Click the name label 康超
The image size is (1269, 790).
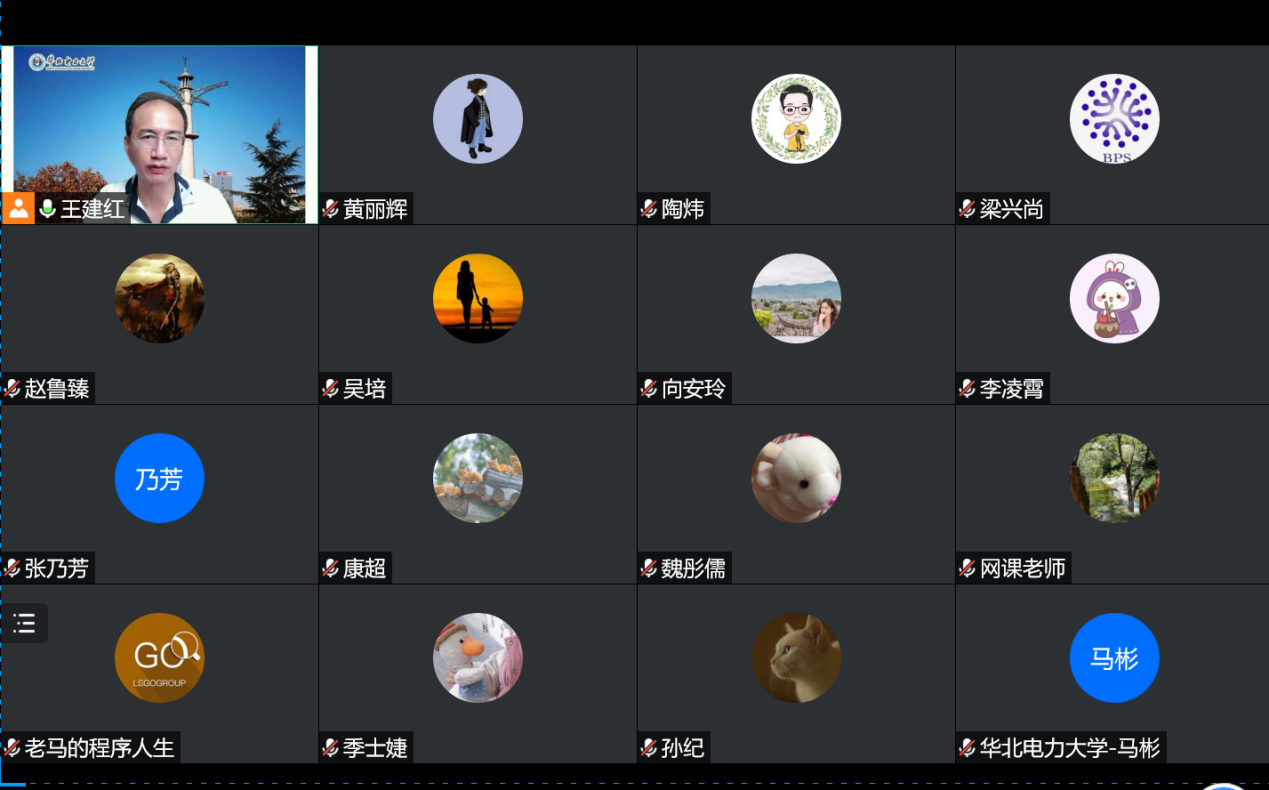point(364,569)
